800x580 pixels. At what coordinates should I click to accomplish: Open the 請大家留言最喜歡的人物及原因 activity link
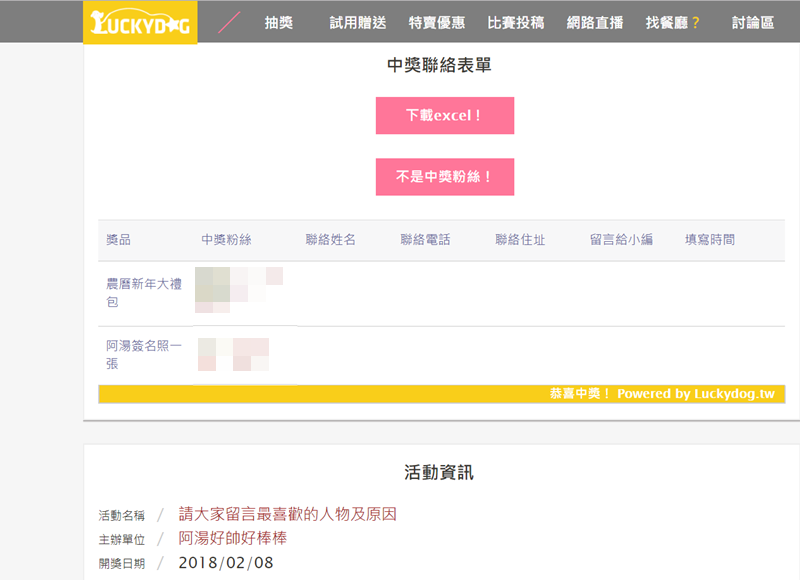(x=288, y=514)
